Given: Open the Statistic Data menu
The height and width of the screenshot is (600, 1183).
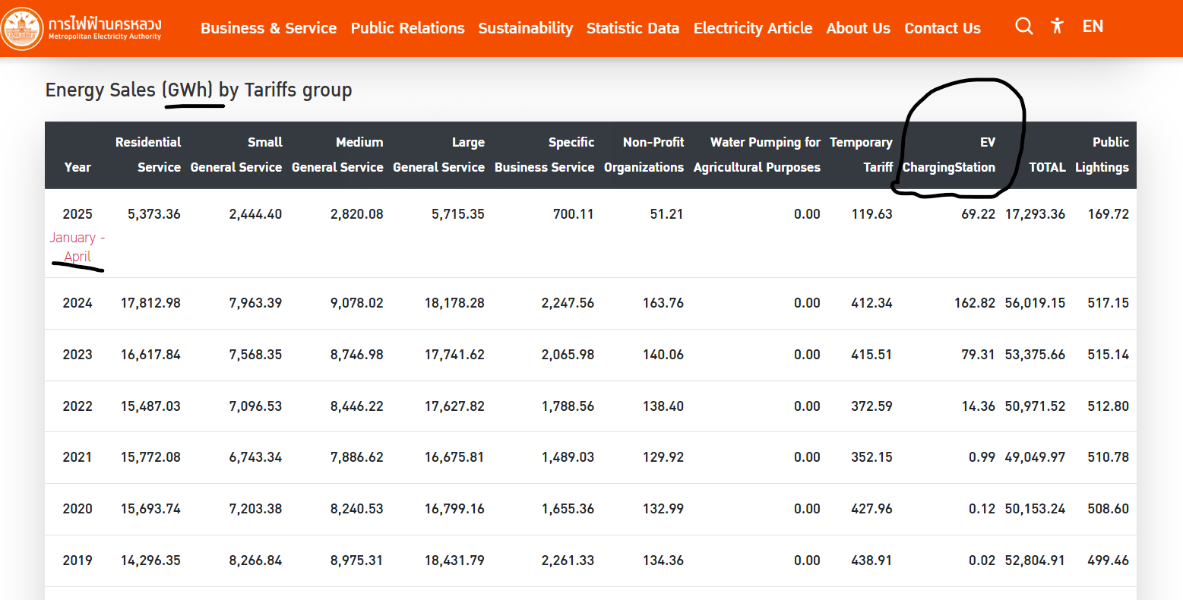Looking at the screenshot, I should coord(632,28).
